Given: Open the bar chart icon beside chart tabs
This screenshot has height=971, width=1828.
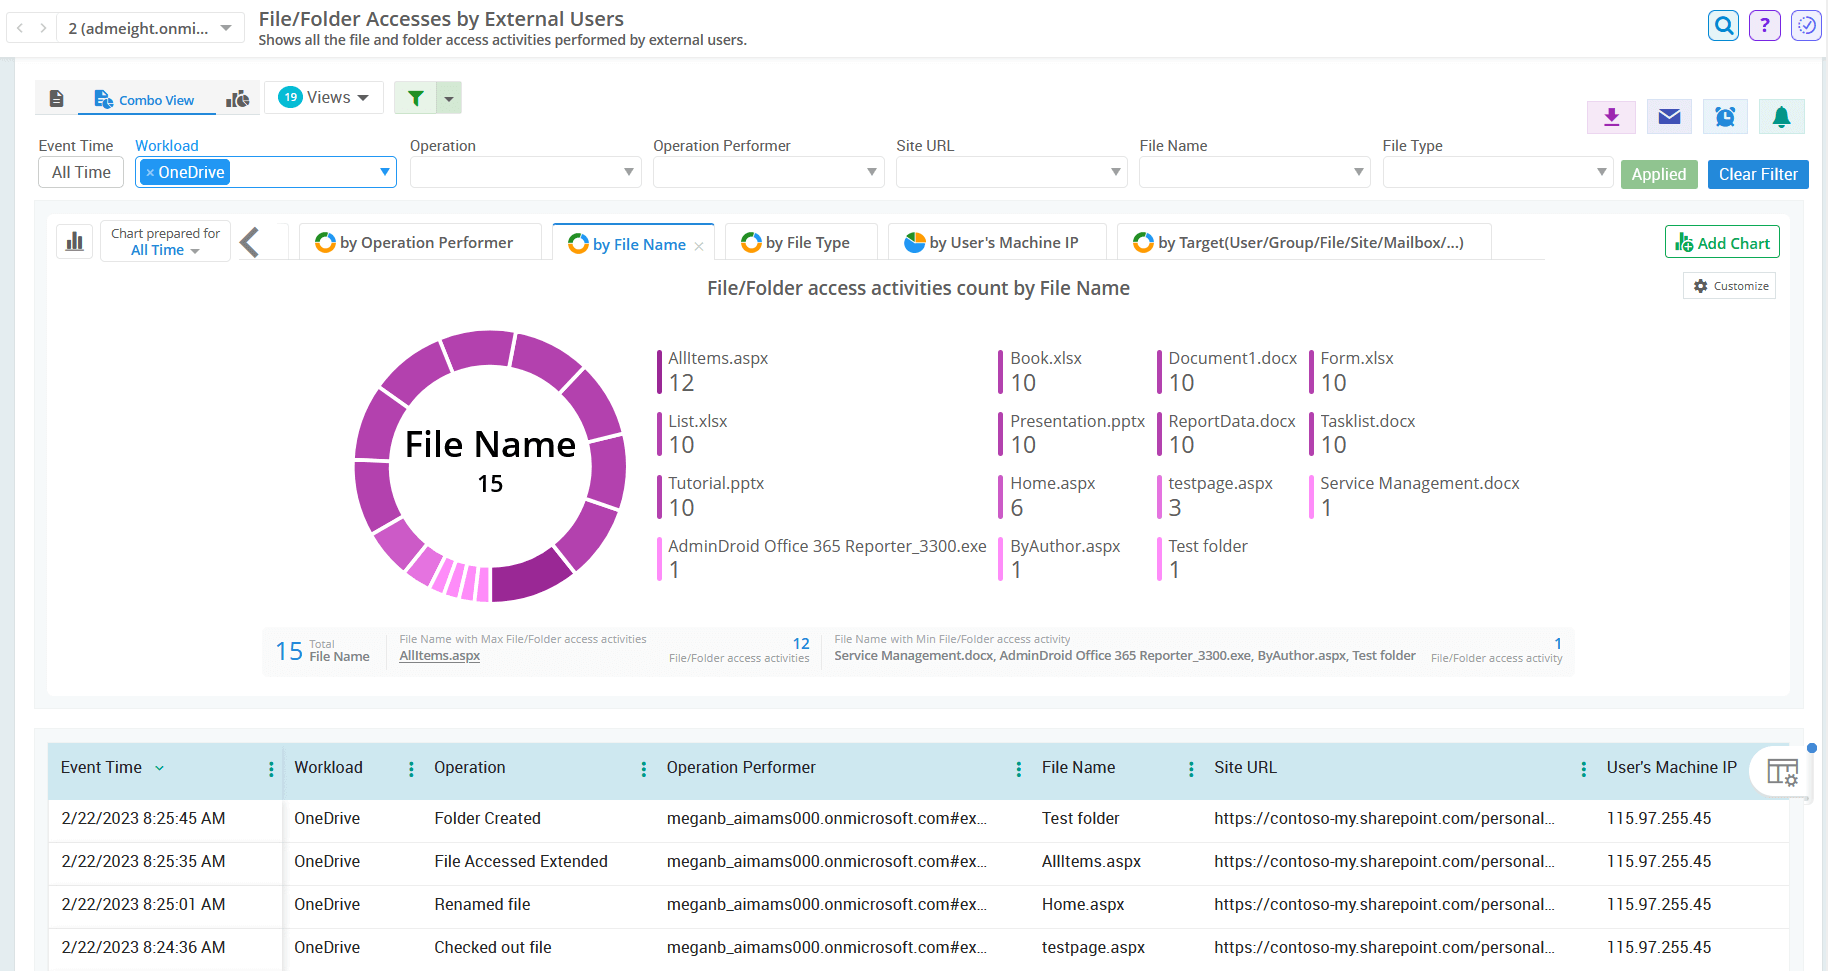Looking at the screenshot, I should pyautogui.click(x=74, y=241).
